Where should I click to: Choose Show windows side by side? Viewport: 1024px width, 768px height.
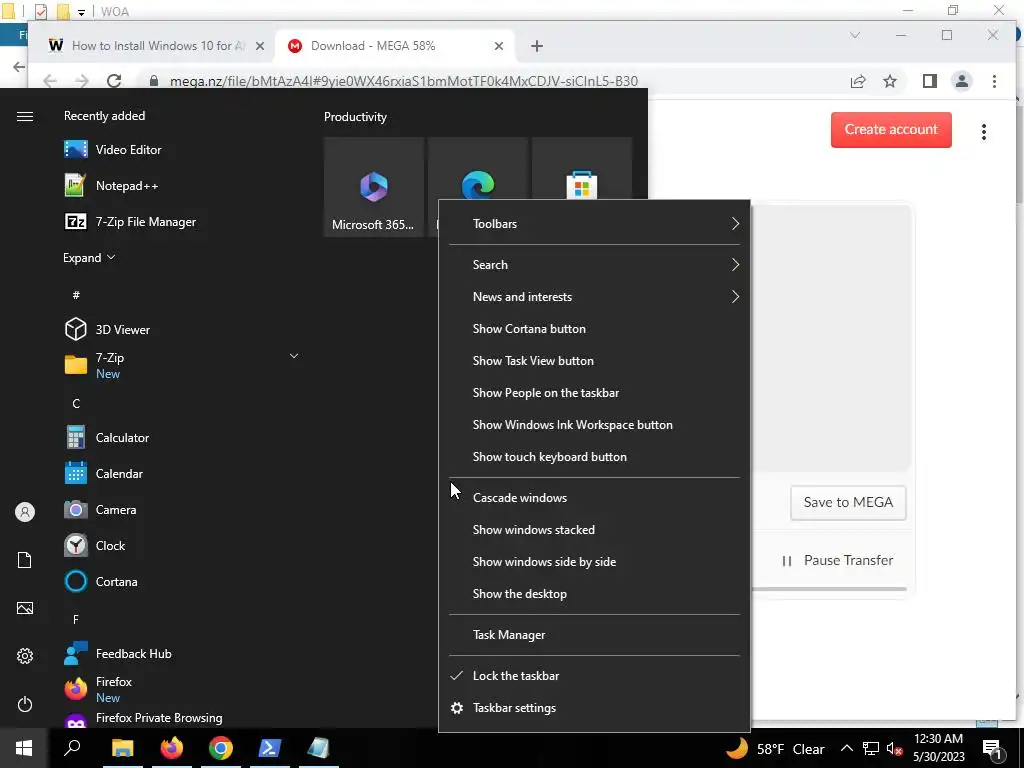tap(544, 562)
